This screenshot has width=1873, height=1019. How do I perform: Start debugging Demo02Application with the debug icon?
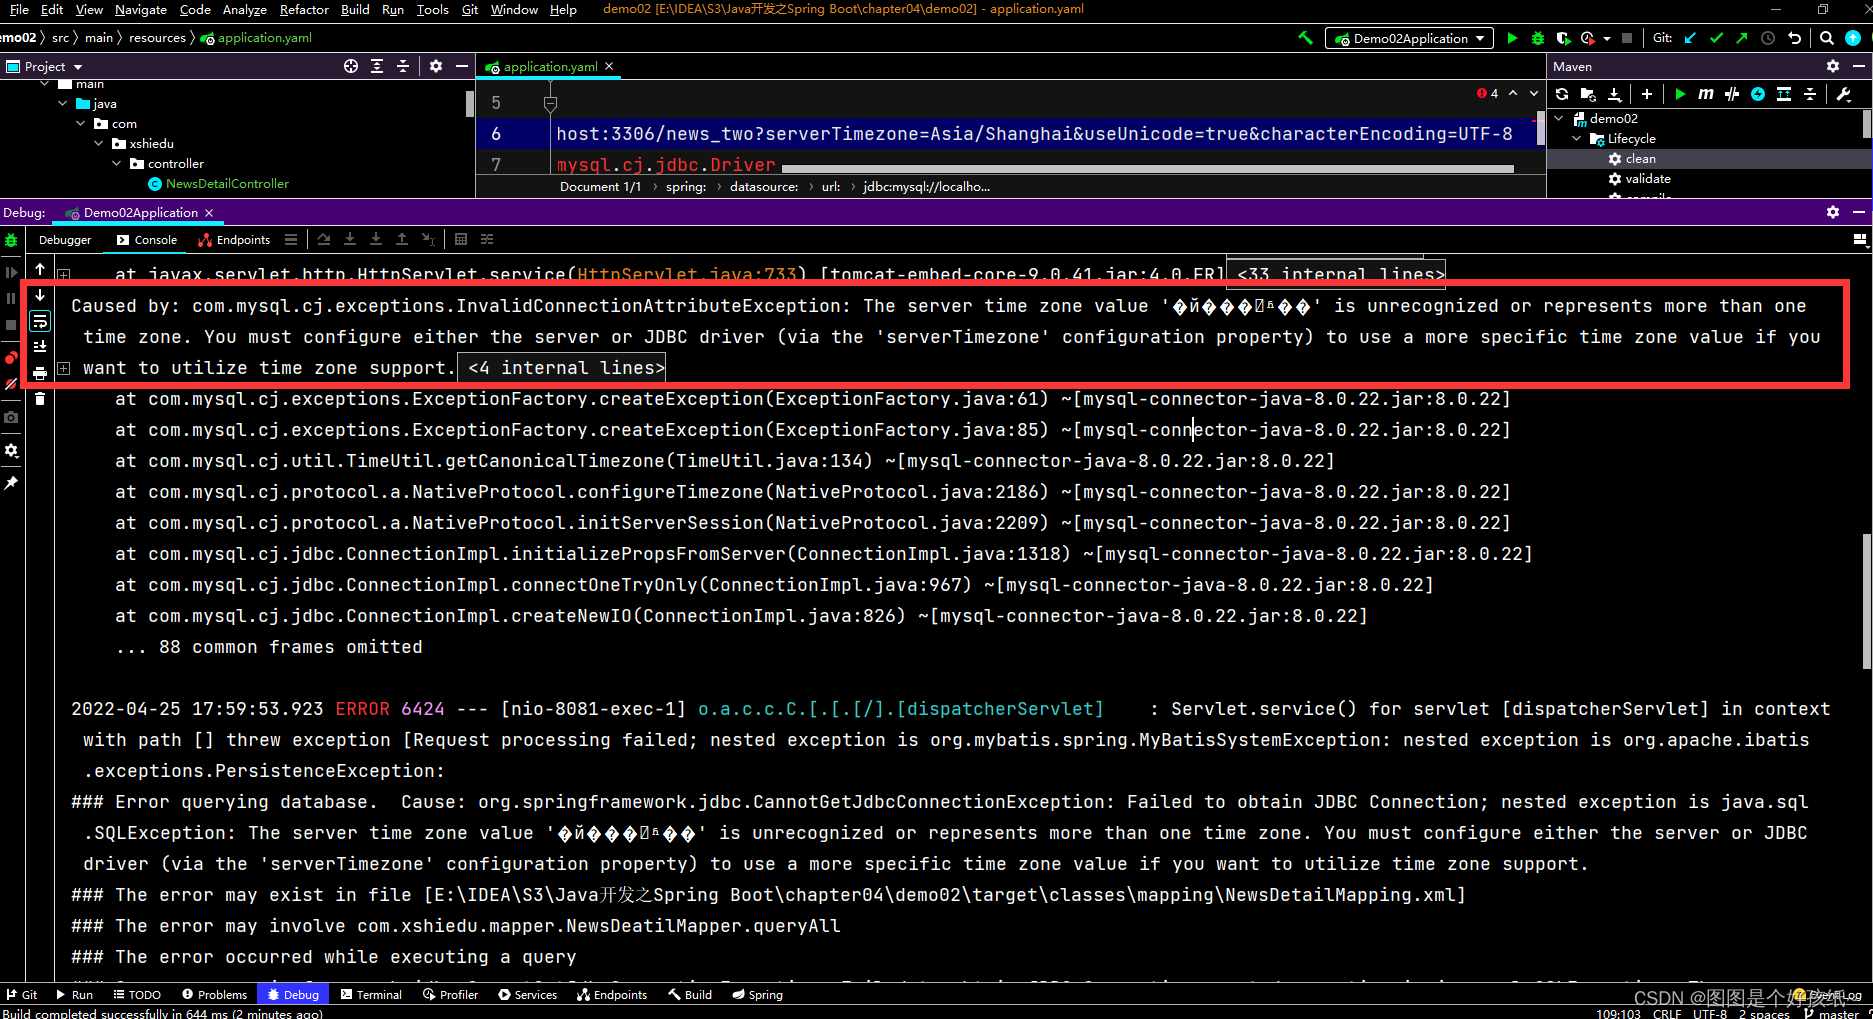(1537, 38)
